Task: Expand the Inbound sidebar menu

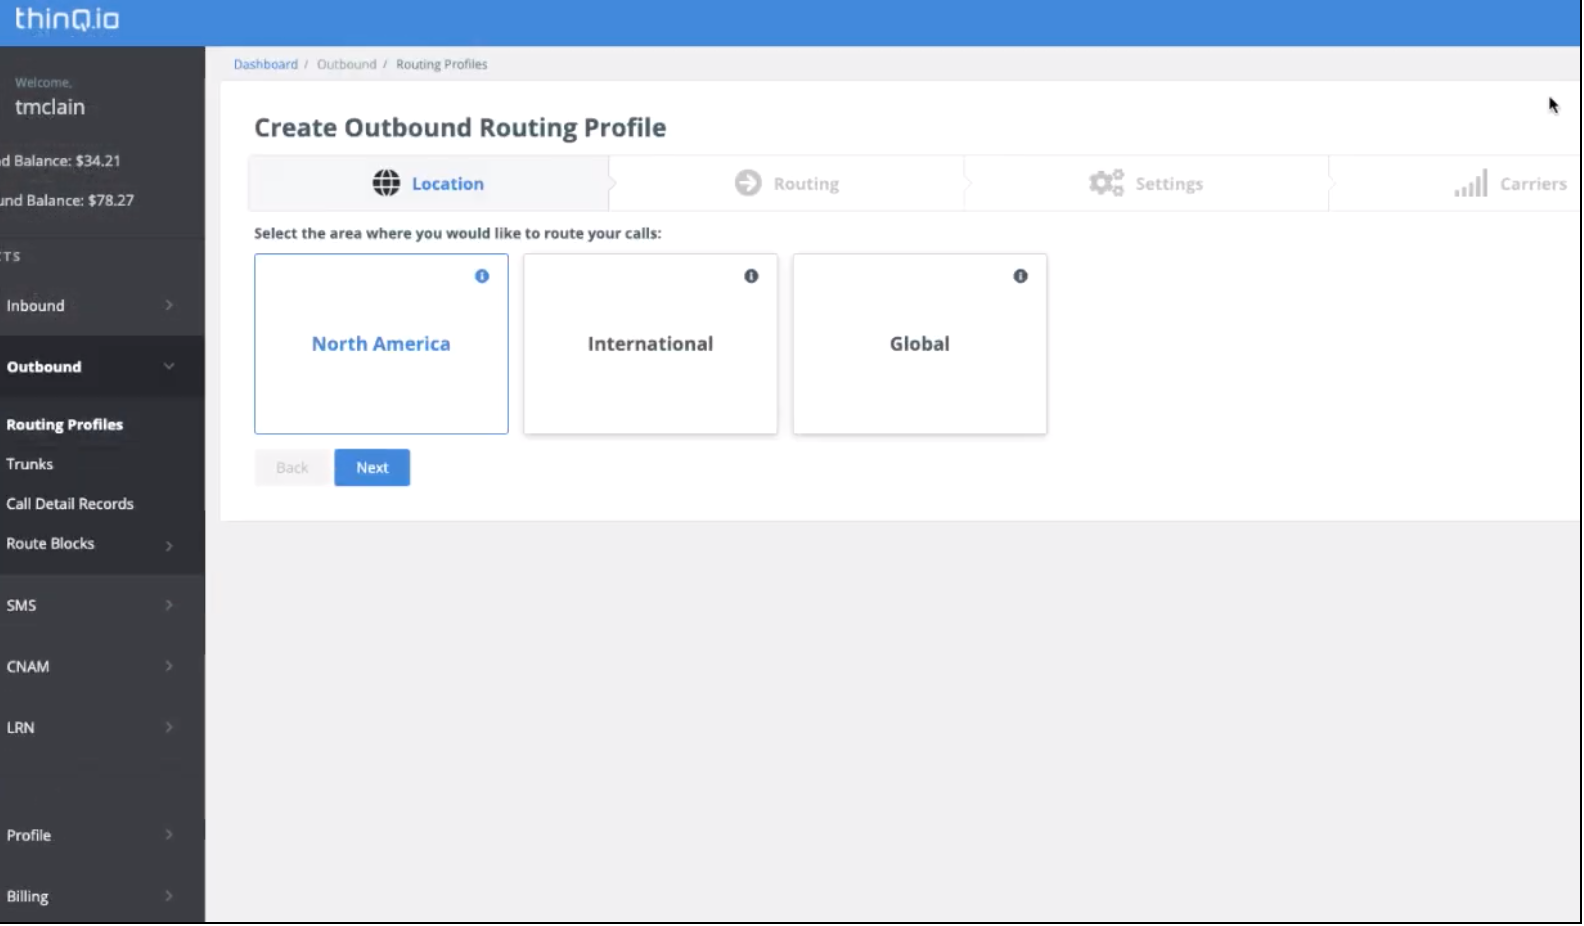Action: (x=90, y=306)
